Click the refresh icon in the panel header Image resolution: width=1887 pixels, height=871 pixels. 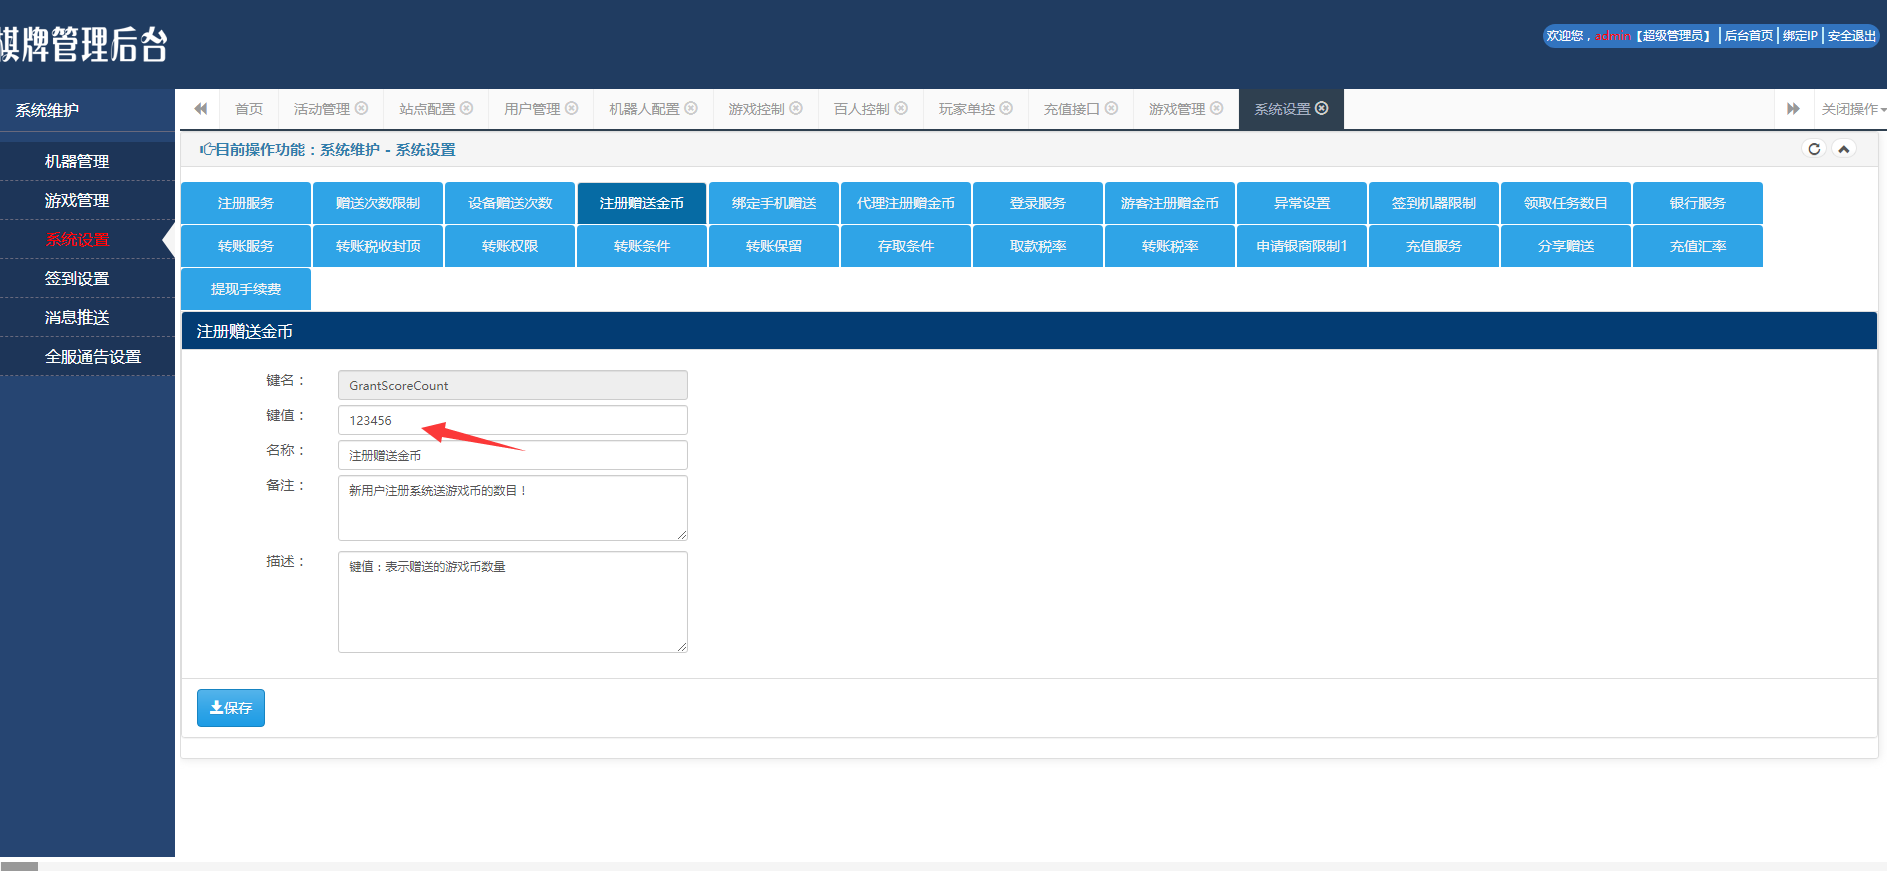point(1814,149)
